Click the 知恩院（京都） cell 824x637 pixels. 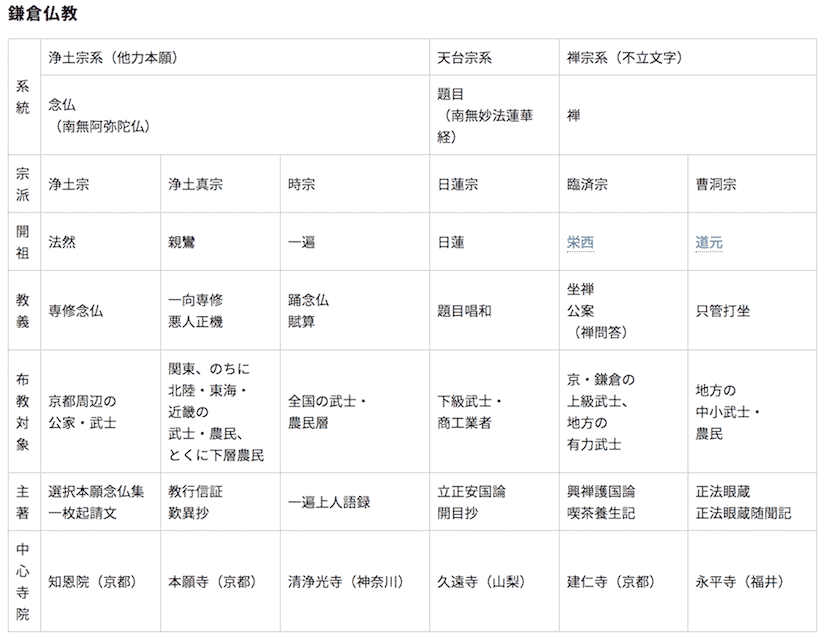point(100,581)
